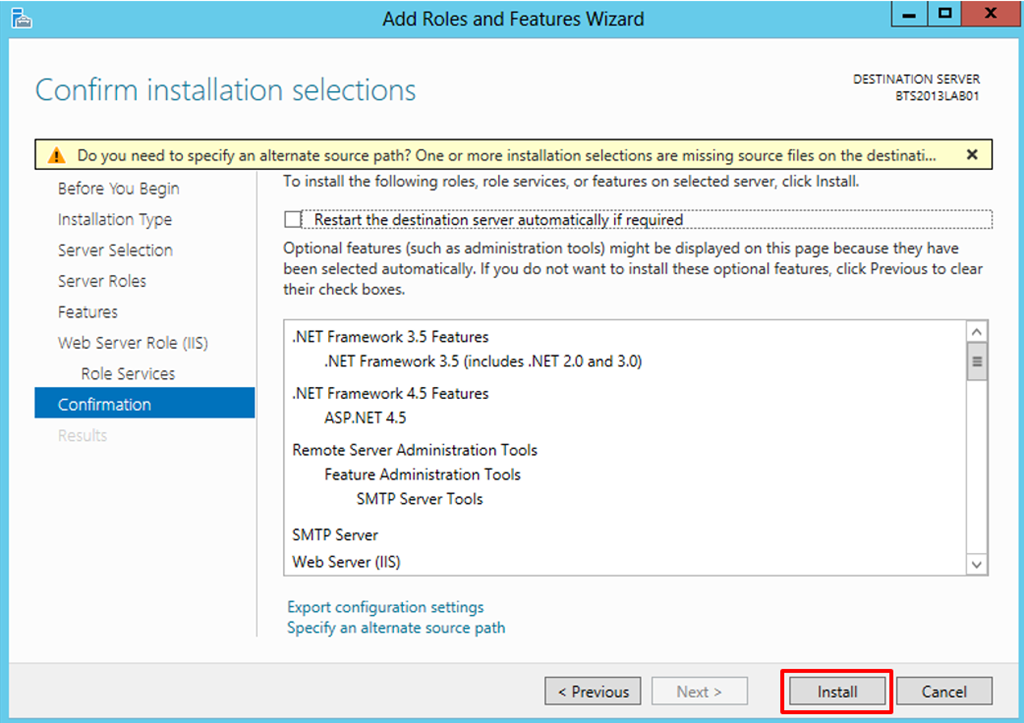Viewport: 1024px width, 723px height.
Task: Click Export configuration settings link
Action: [x=385, y=607]
